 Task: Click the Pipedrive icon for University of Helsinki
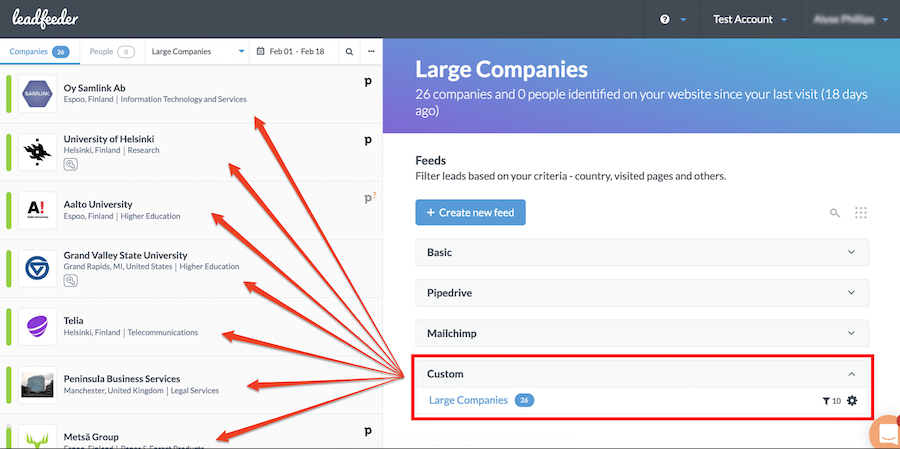click(x=368, y=140)
